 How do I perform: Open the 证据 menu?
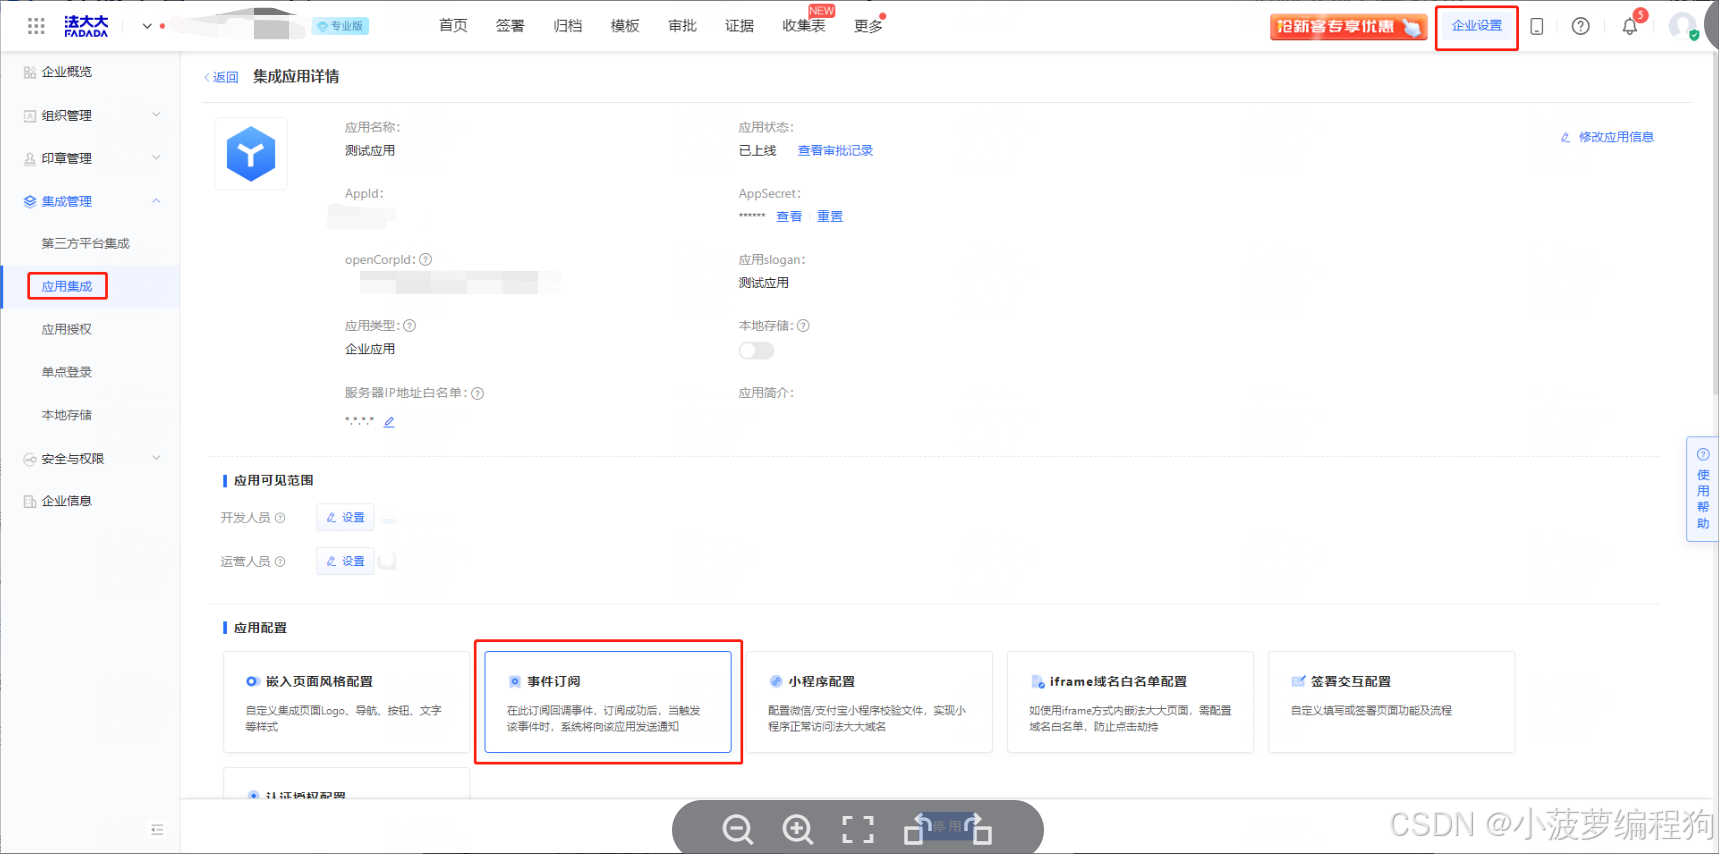[739, 26]
